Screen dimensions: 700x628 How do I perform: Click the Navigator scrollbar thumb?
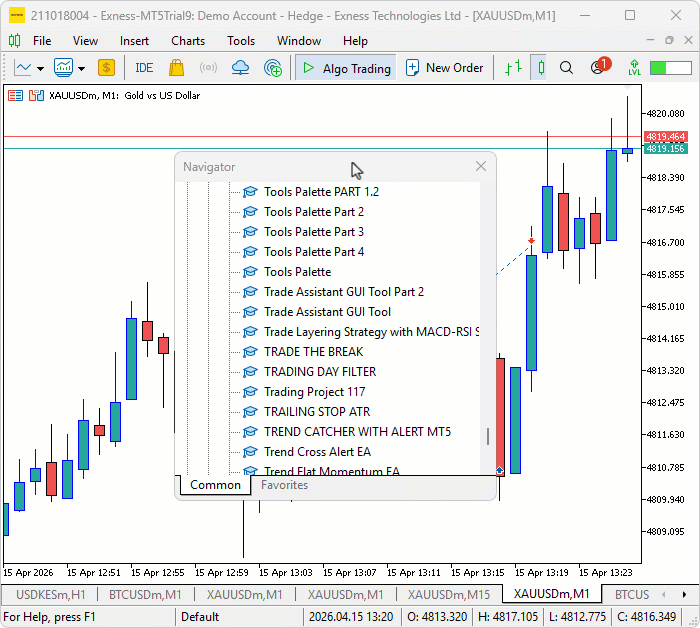coord(488,437)
